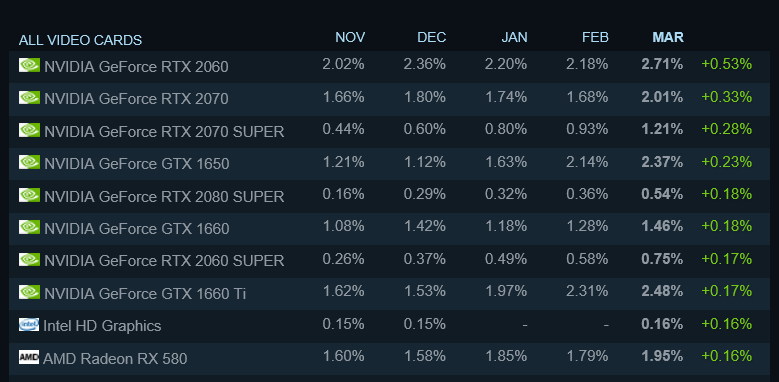Select the ALL VIDEO CARDS heading
779x382 pixels.
tap(80, 40)
